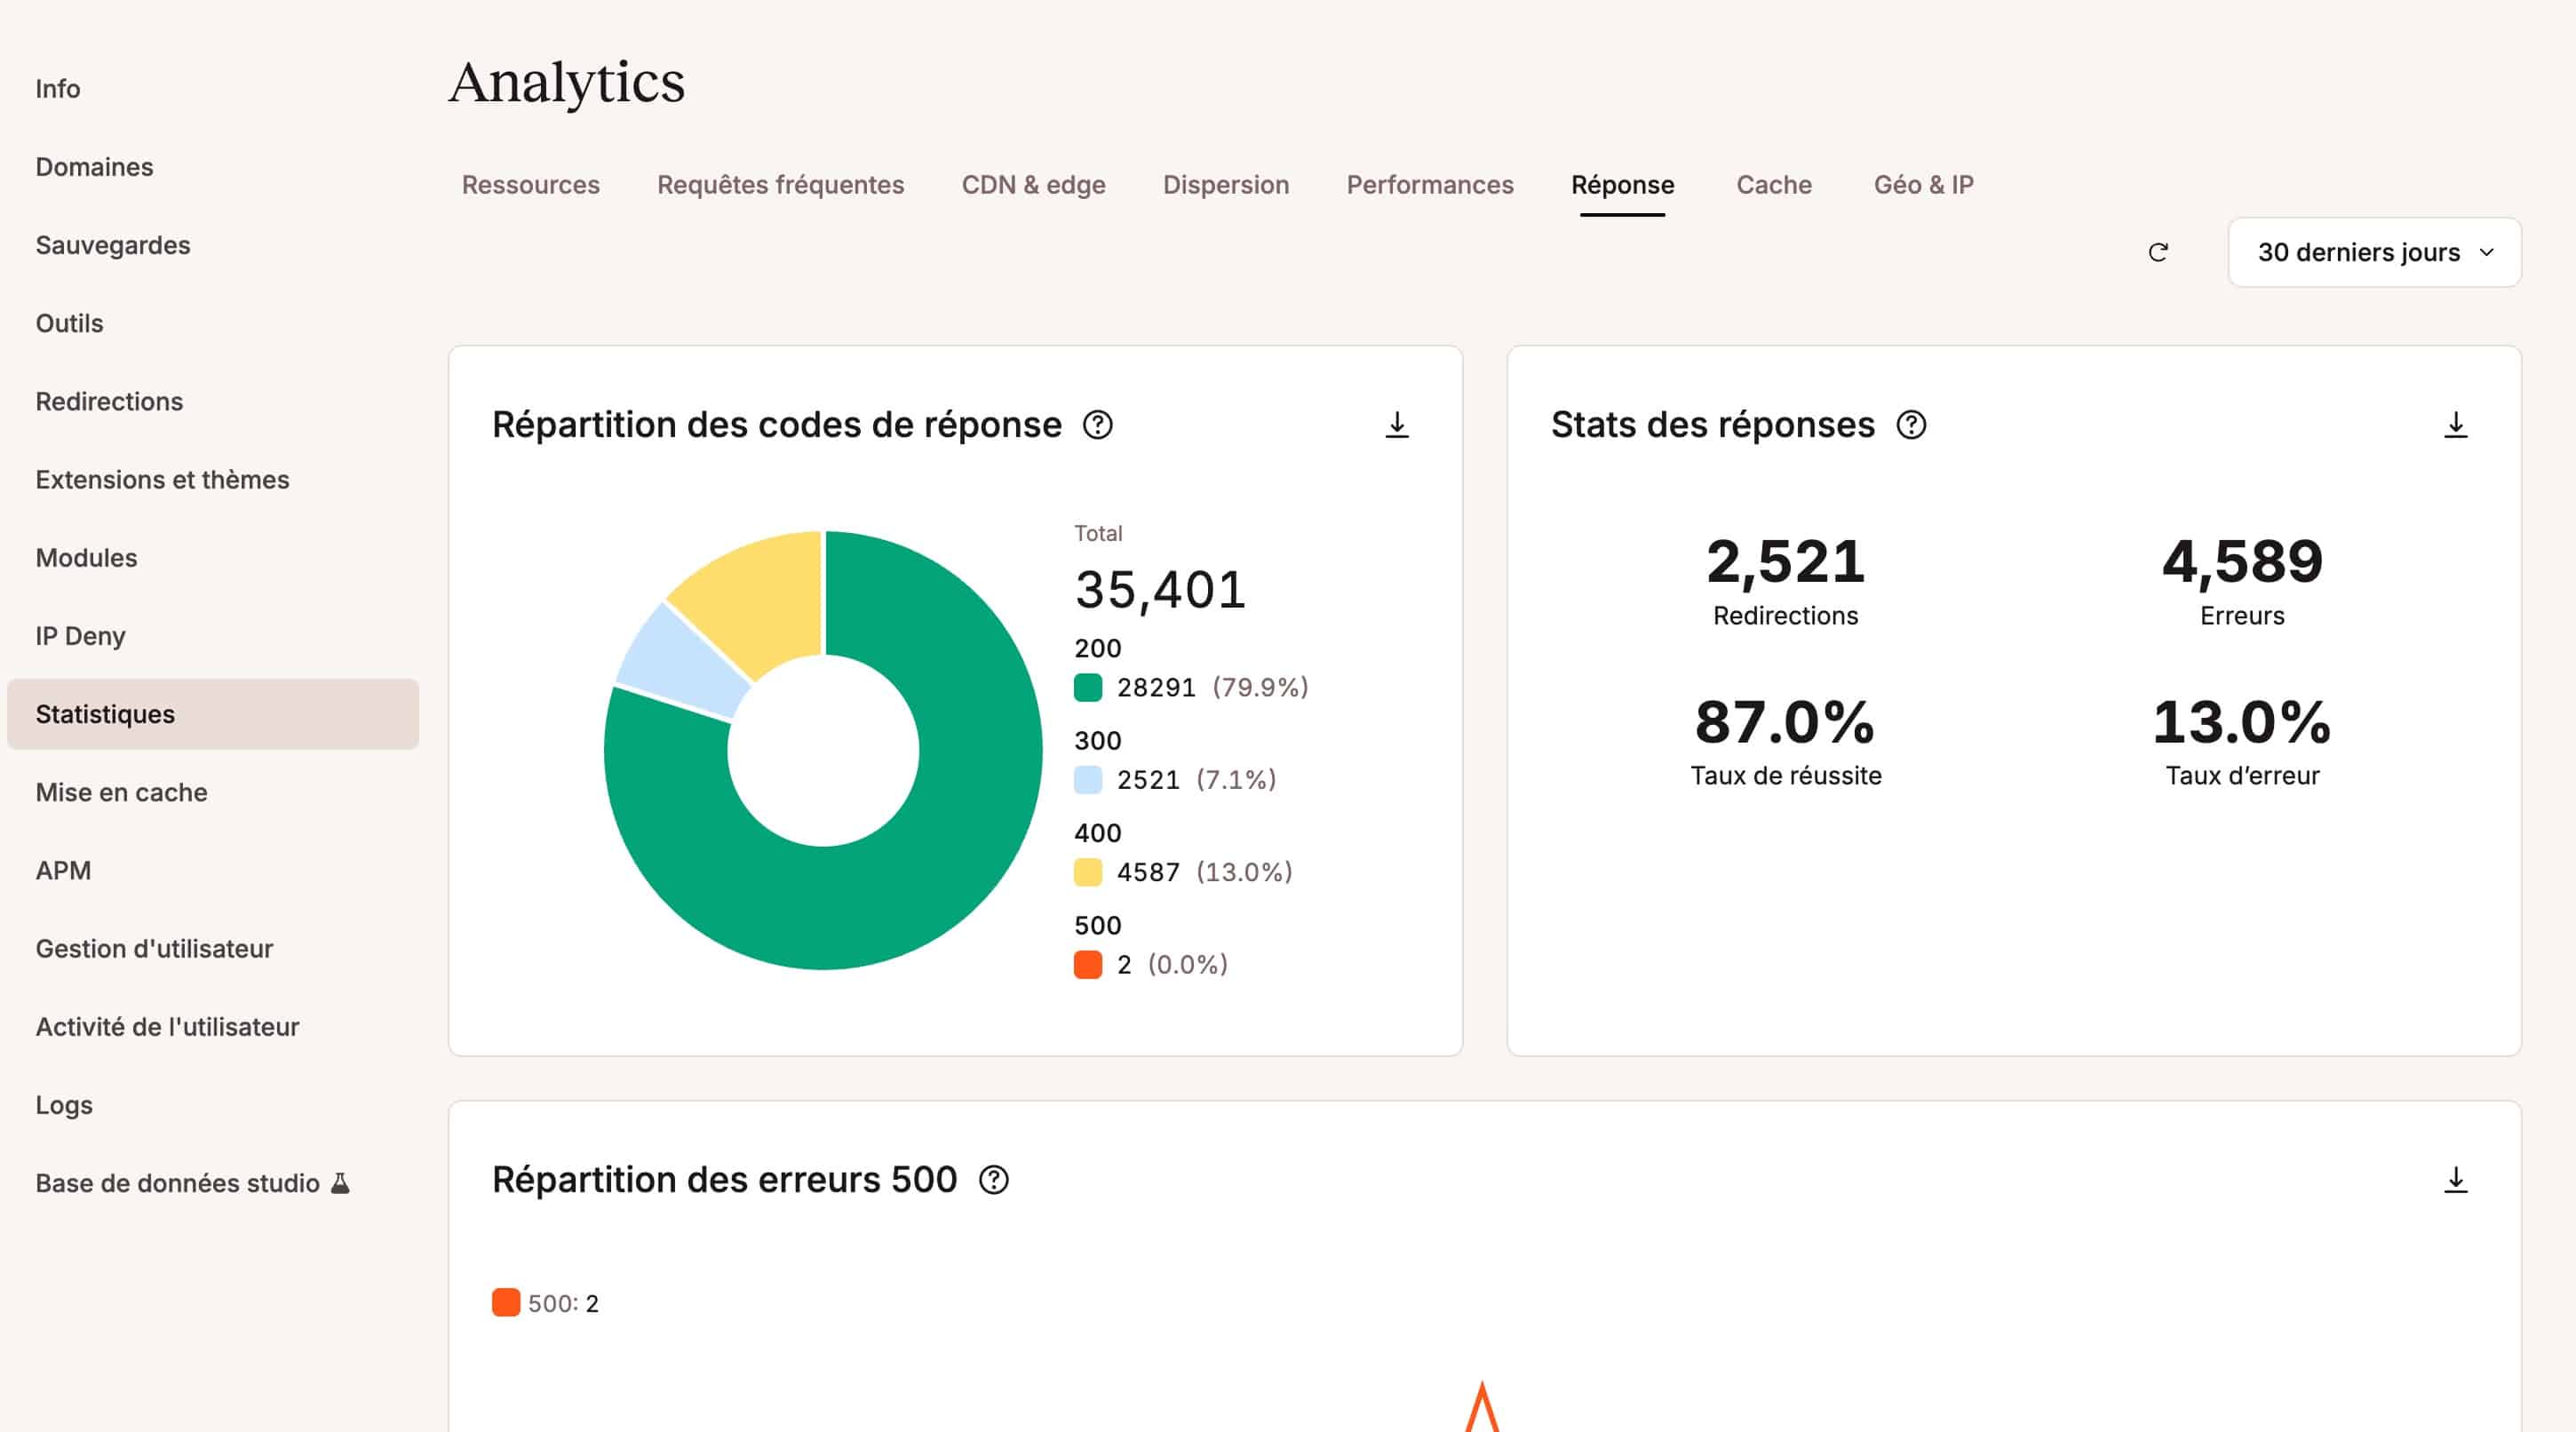Download the 500 errors breakdown chart
2576x1432 pixels.
click(x=2455, y=1180)
